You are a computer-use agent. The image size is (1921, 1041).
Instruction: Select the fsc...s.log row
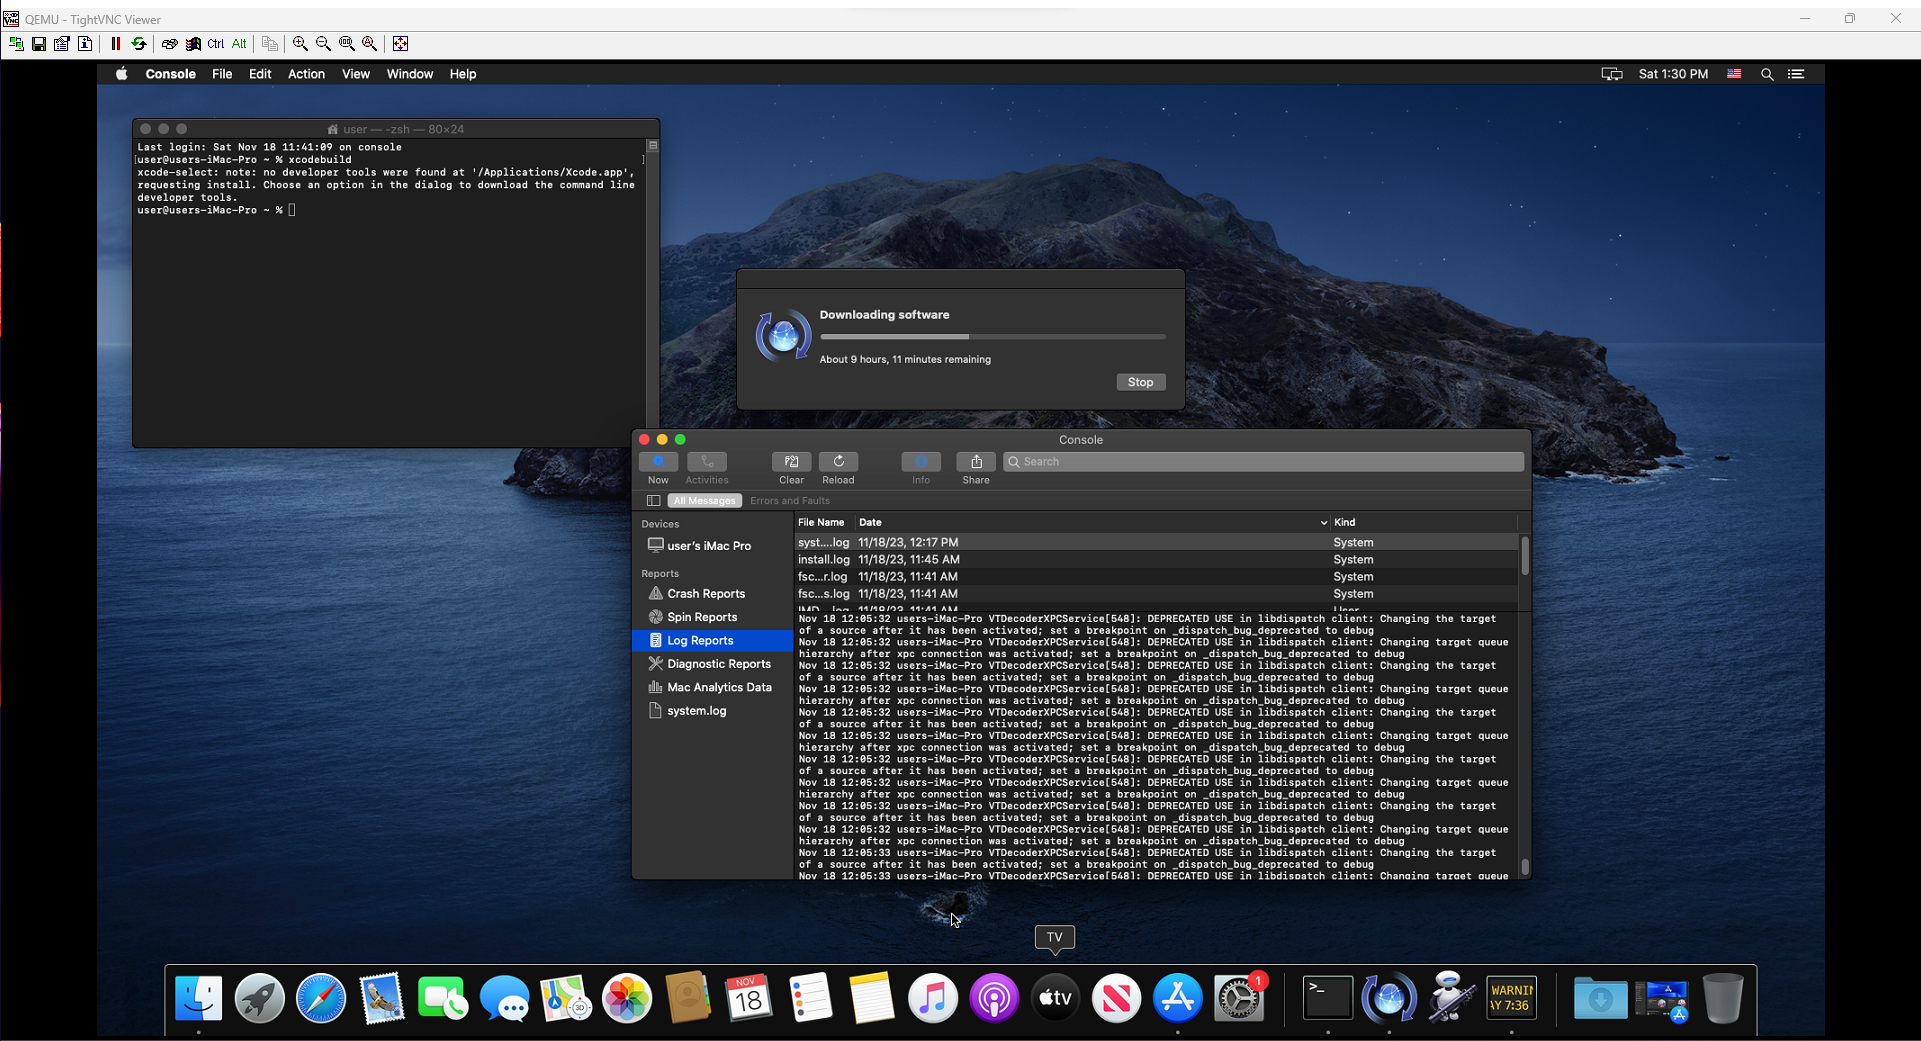tap(1157, 594)
